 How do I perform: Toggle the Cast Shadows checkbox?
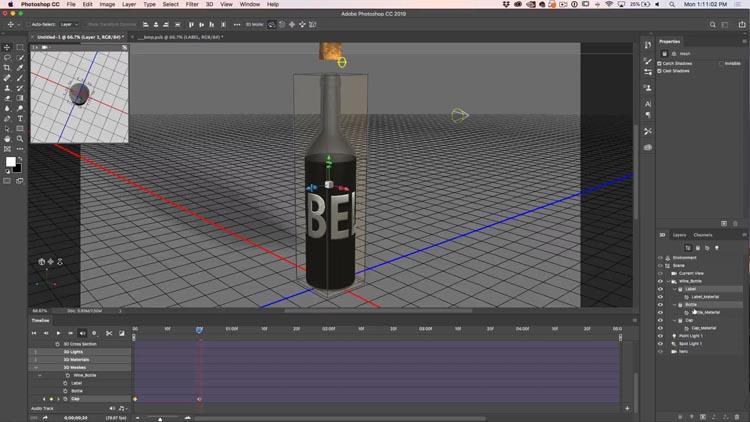(660, 71)
